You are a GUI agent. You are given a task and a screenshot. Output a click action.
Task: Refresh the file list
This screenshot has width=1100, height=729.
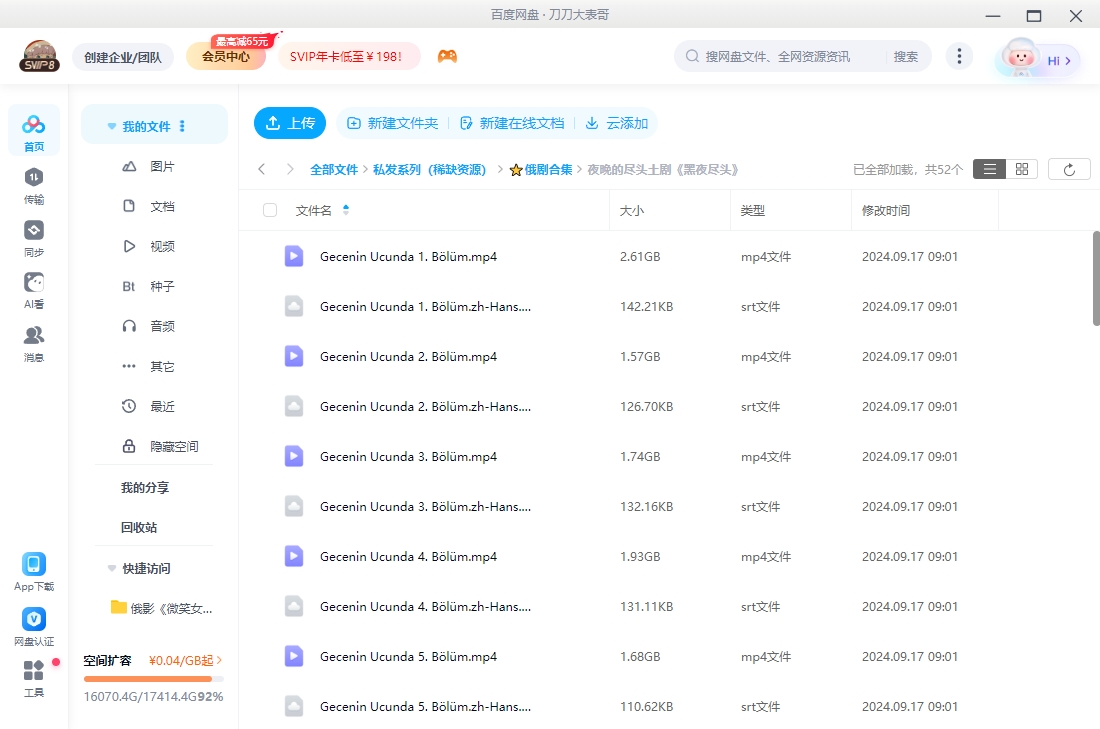click(x=1069, y=168)
